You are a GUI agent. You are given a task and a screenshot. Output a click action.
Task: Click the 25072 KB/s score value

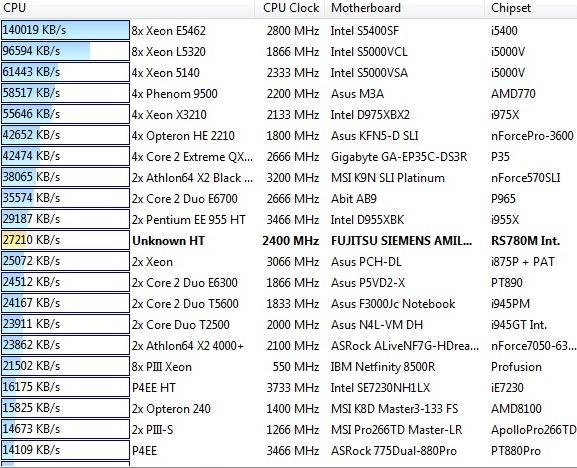pyautogui.click(x=31, y=260)
